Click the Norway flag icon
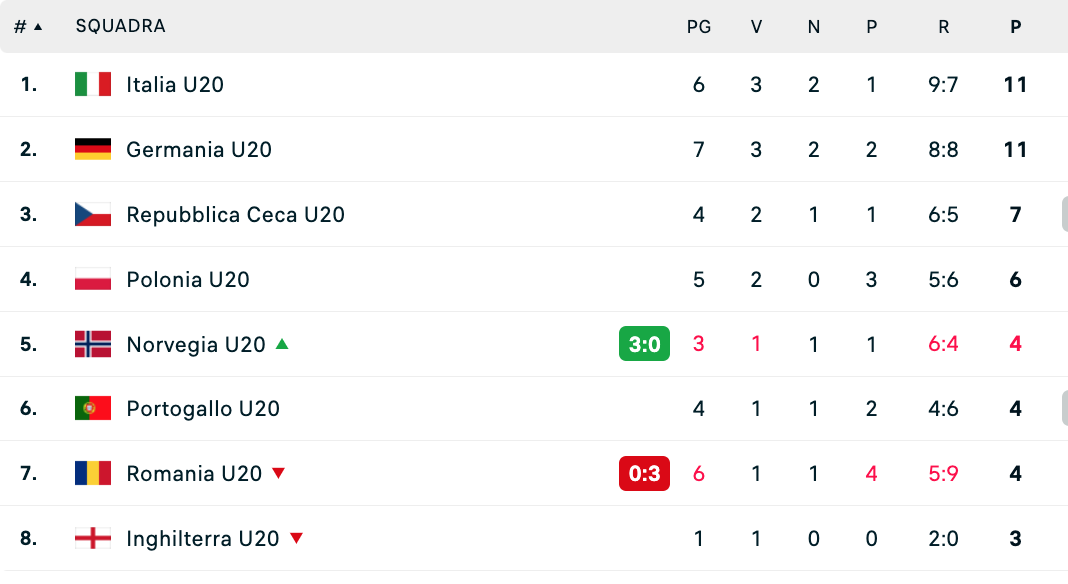This screenshot has width=1068, height=584. 93,345
